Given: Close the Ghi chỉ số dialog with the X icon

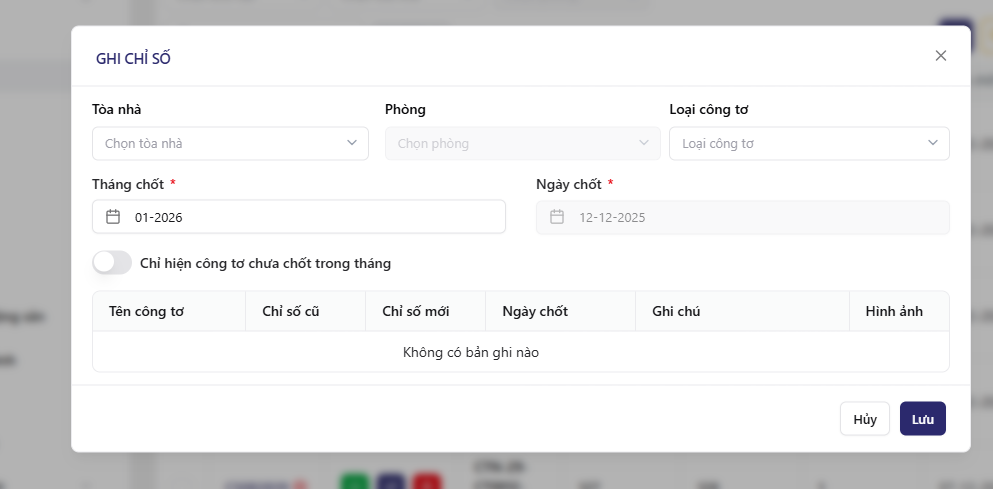Looking at the screenshot, I should tap(940, 56).
